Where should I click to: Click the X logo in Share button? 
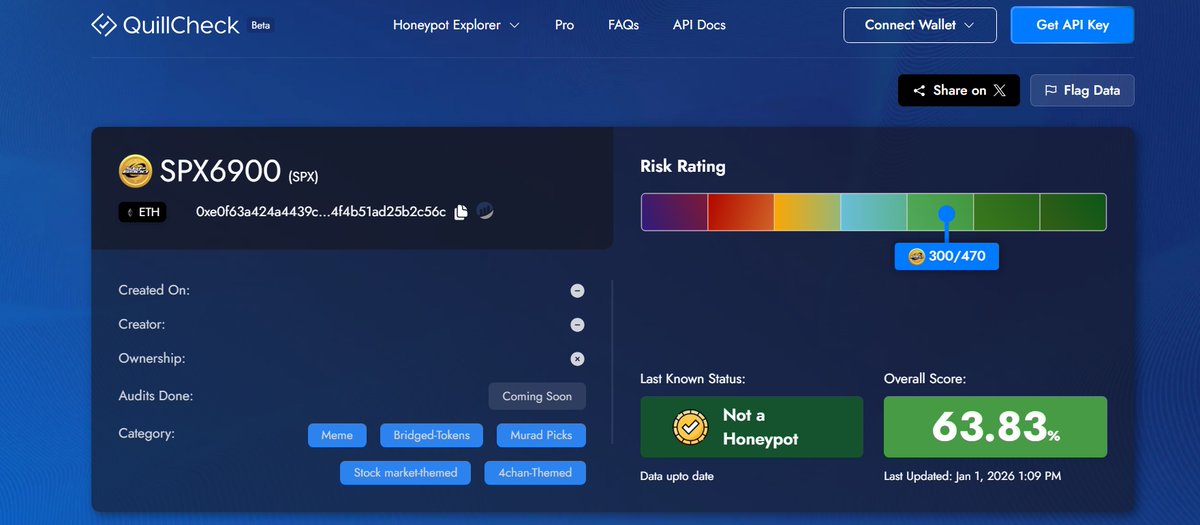click(x=999, y=90)
